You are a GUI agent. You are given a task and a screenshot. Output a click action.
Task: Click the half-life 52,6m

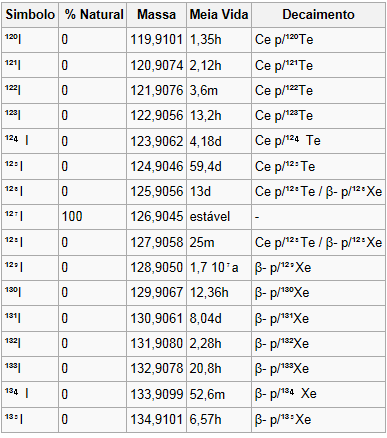pos(207,394)
